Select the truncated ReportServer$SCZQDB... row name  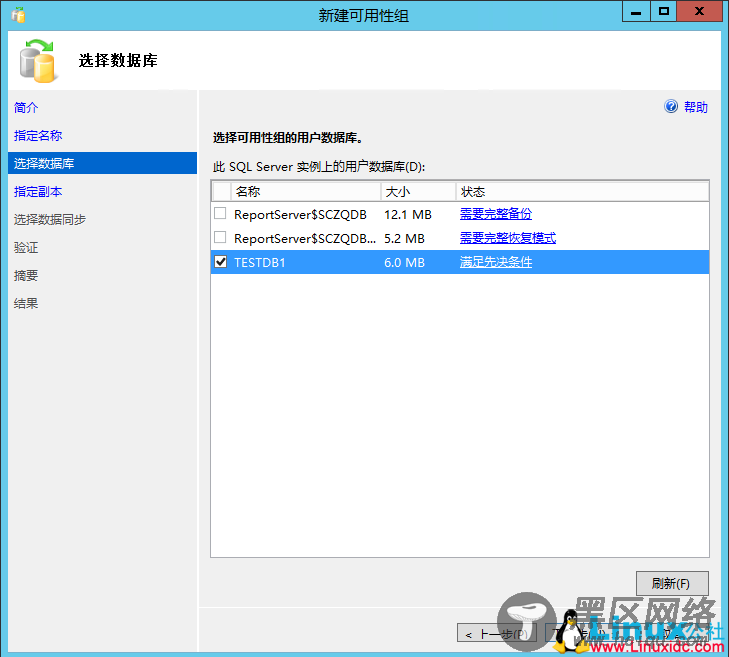point(305,239)
